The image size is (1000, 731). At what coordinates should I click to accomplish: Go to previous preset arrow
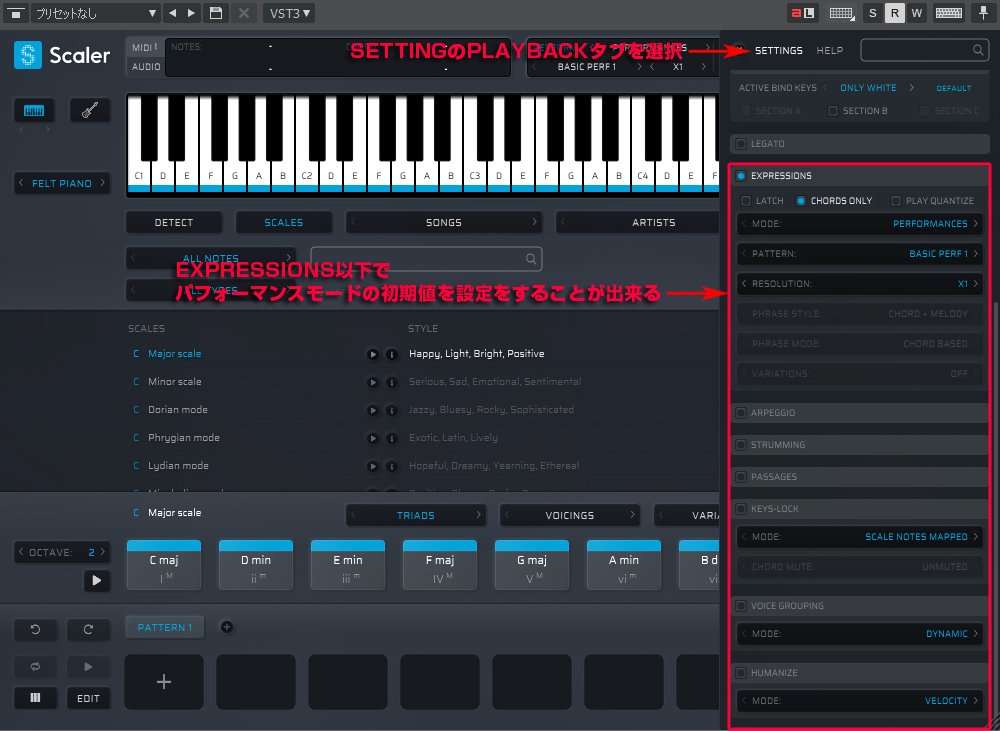(172, 13)
